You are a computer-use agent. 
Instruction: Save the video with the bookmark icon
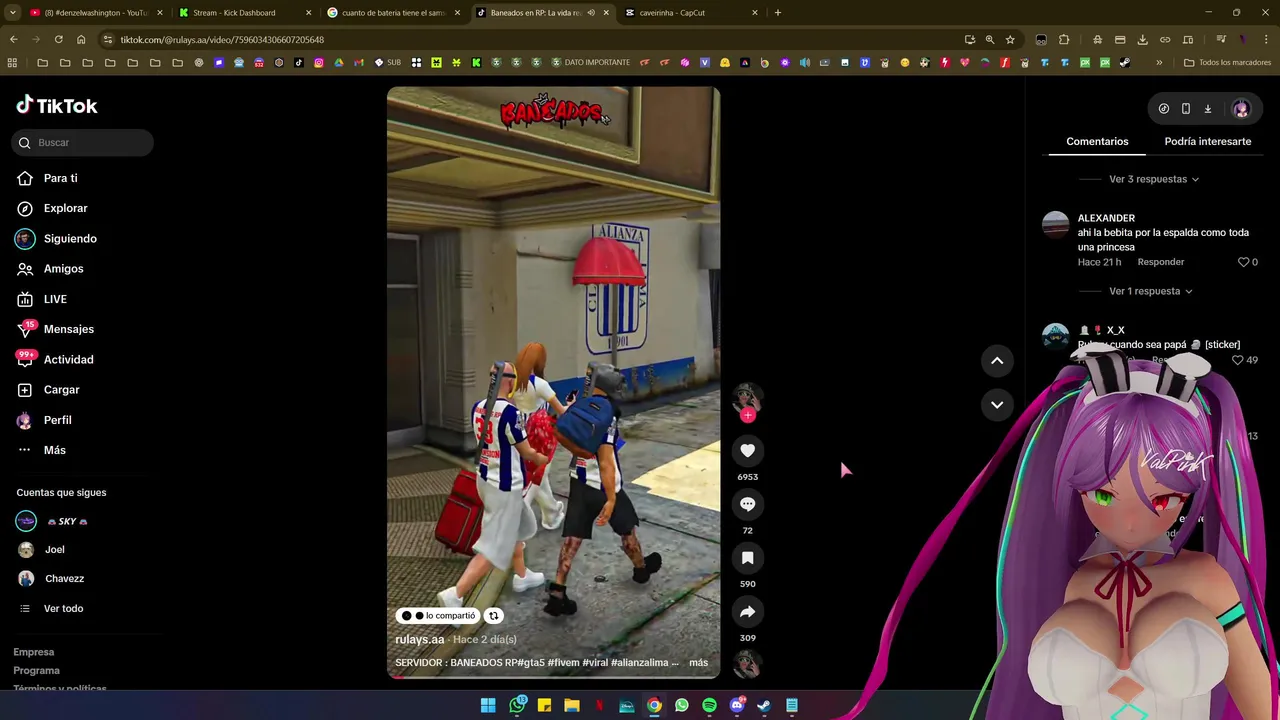tap(747, 558)
